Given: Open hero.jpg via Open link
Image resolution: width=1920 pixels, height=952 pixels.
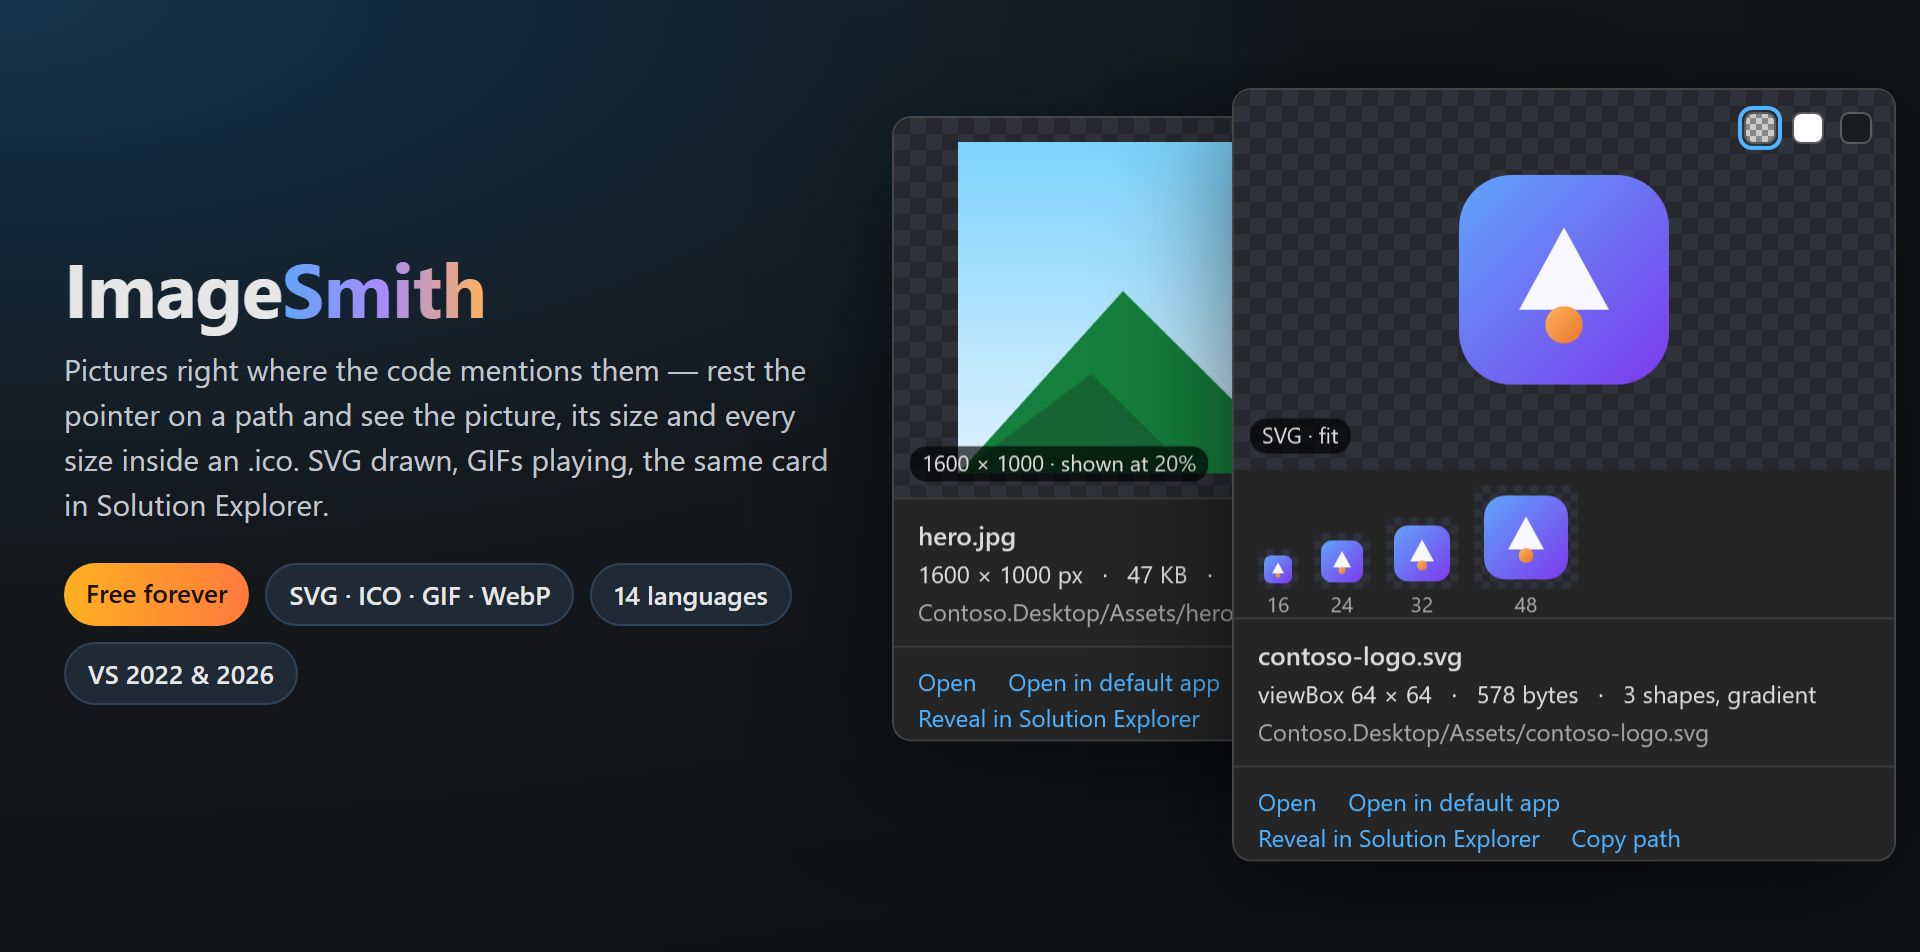Looking at the screenshot, I should (x=947, y=683).
